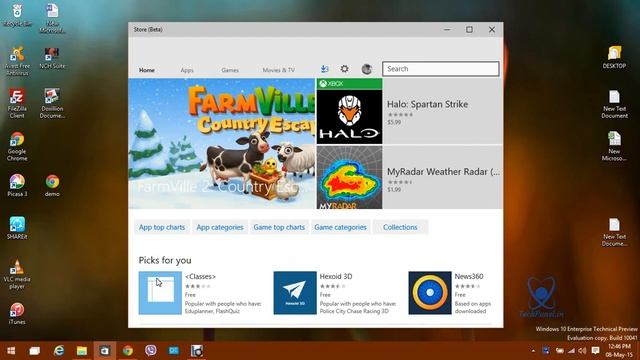Select demo Chrome shortcut on desktop
The image size is (640, 360).
[x=52, y=186]
